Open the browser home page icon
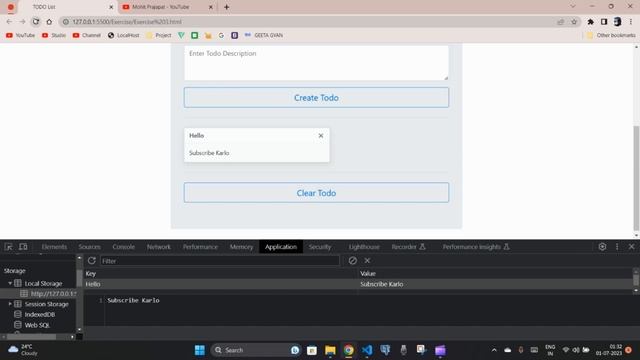The height and width of the screenshot is (360, 640). tap(49, 22)
